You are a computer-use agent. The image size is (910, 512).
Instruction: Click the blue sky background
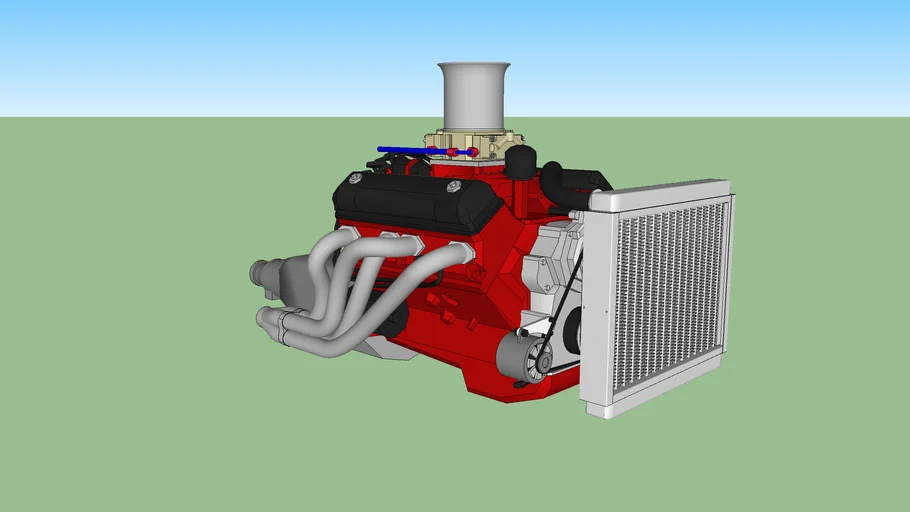pyautogui.click(x=200, y=50)
